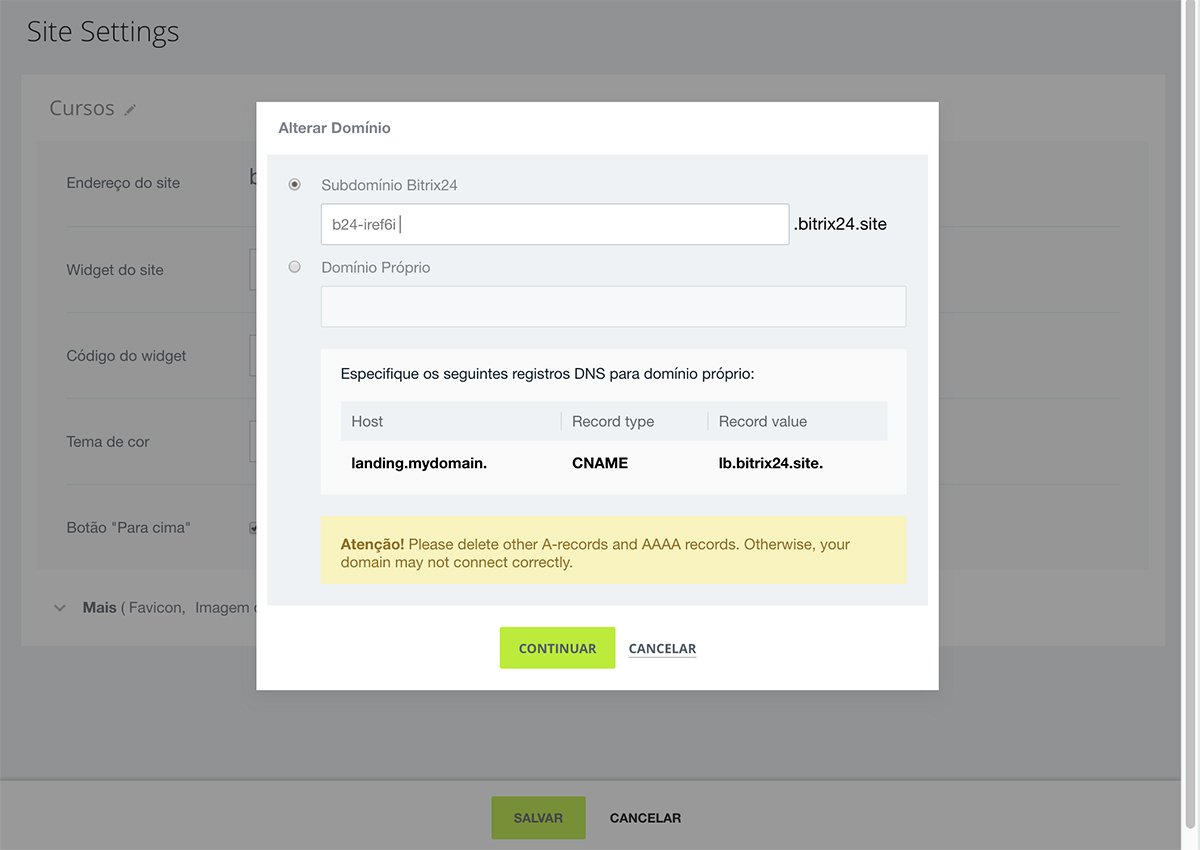Screen dimensions: 1200x850
Task: Click the Host column header
Action: pos(367,422)
